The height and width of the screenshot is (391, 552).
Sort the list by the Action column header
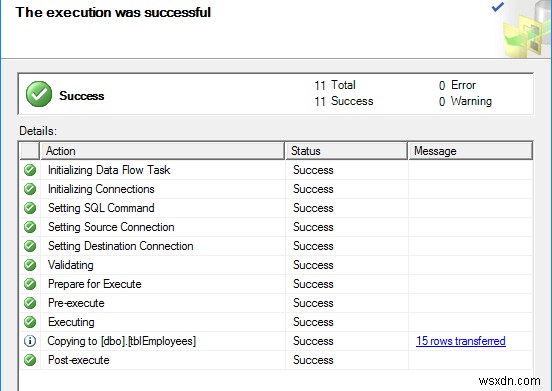click(x=162, y=151)
